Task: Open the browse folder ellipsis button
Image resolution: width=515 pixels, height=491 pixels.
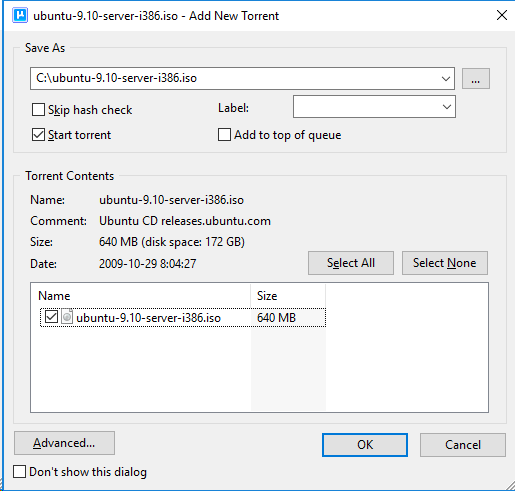Action: pos(476,79)
